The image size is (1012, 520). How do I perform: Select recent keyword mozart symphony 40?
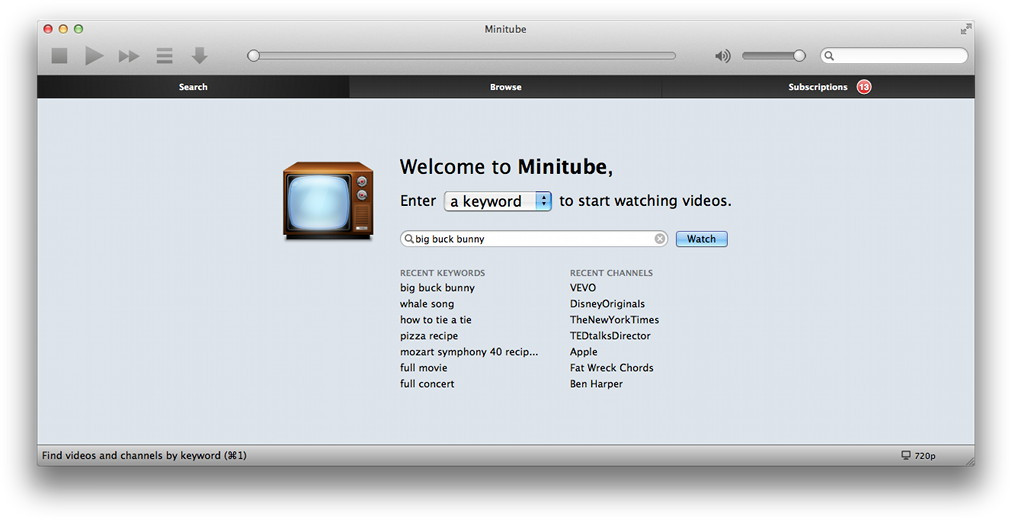pos(469,352)
